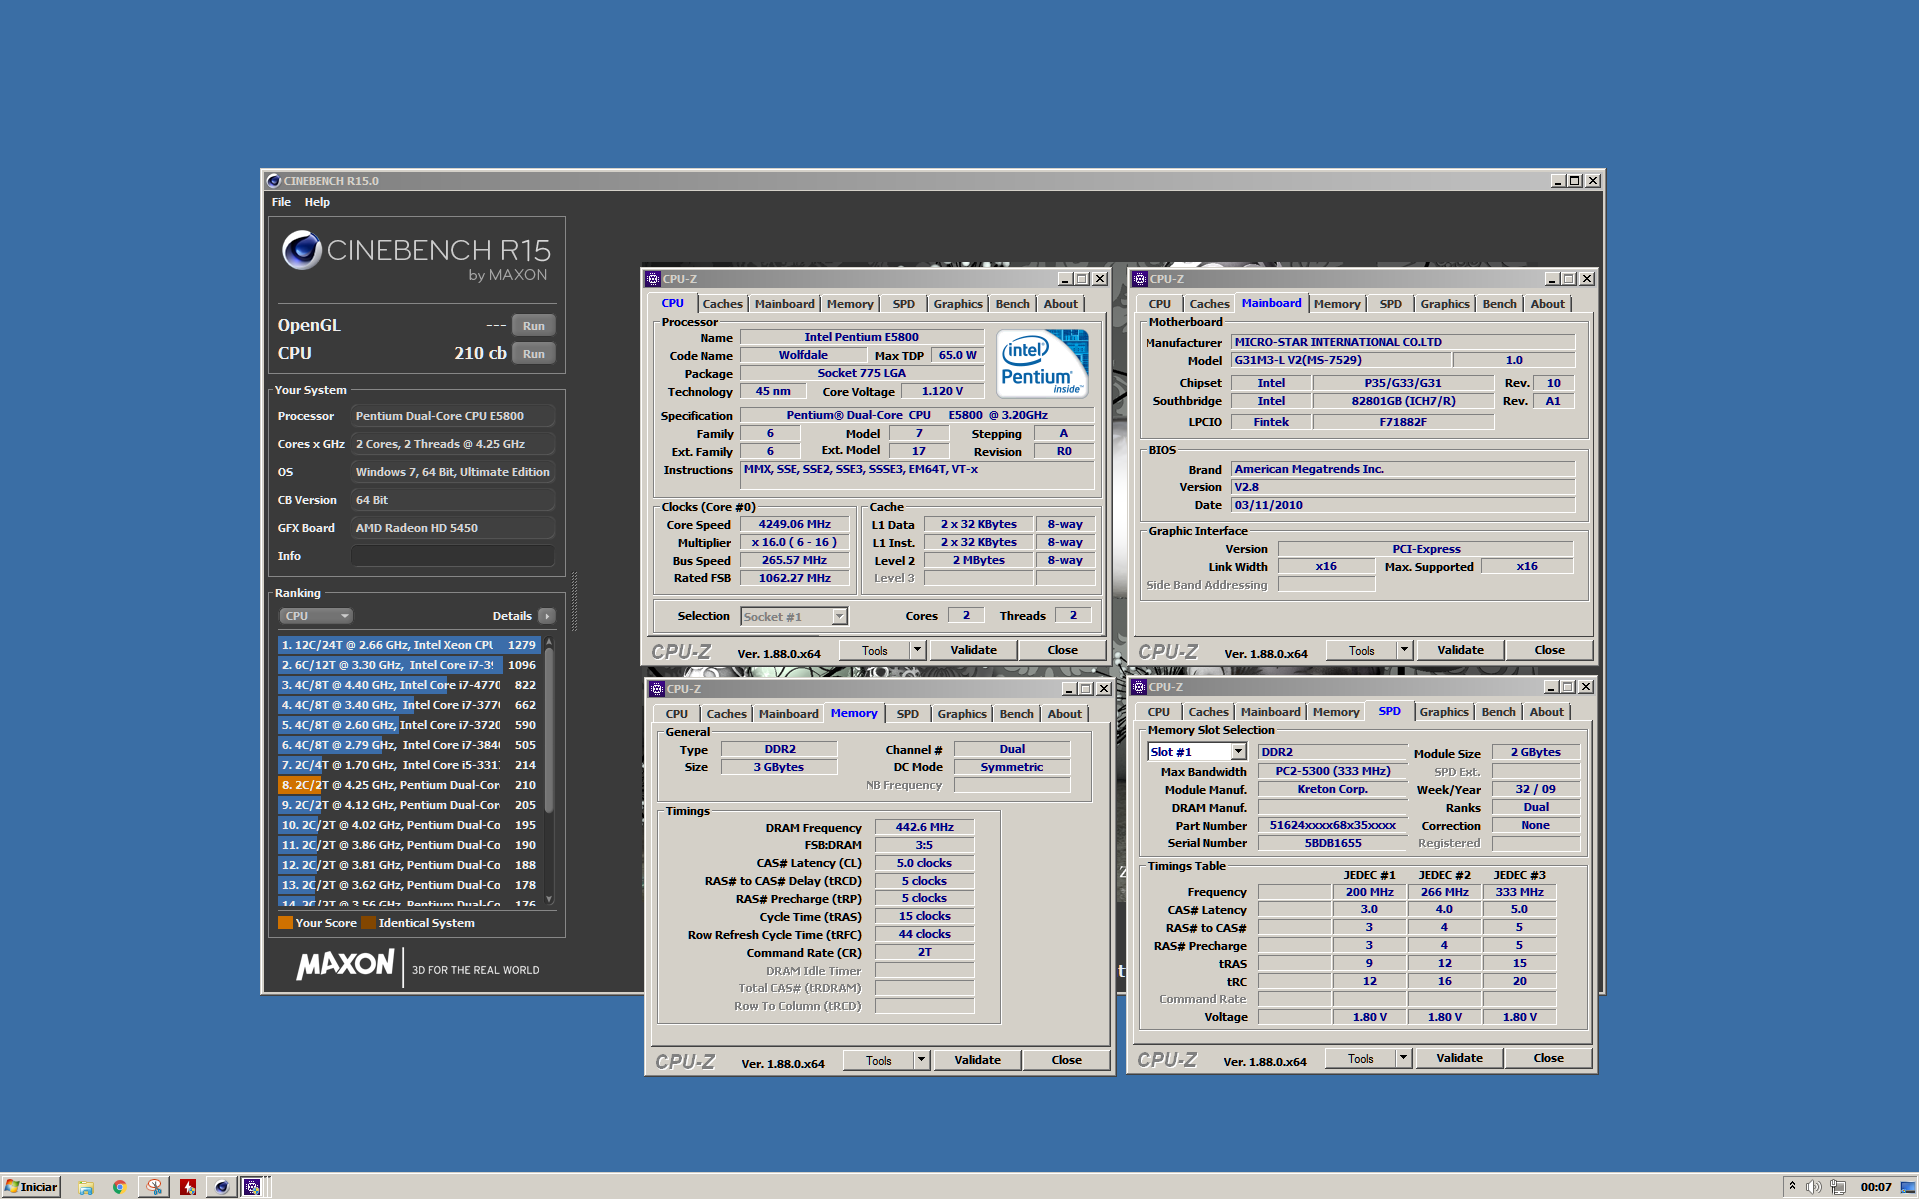Click the BIOS date 03/11/2010 field

[x=1403, y=505]
